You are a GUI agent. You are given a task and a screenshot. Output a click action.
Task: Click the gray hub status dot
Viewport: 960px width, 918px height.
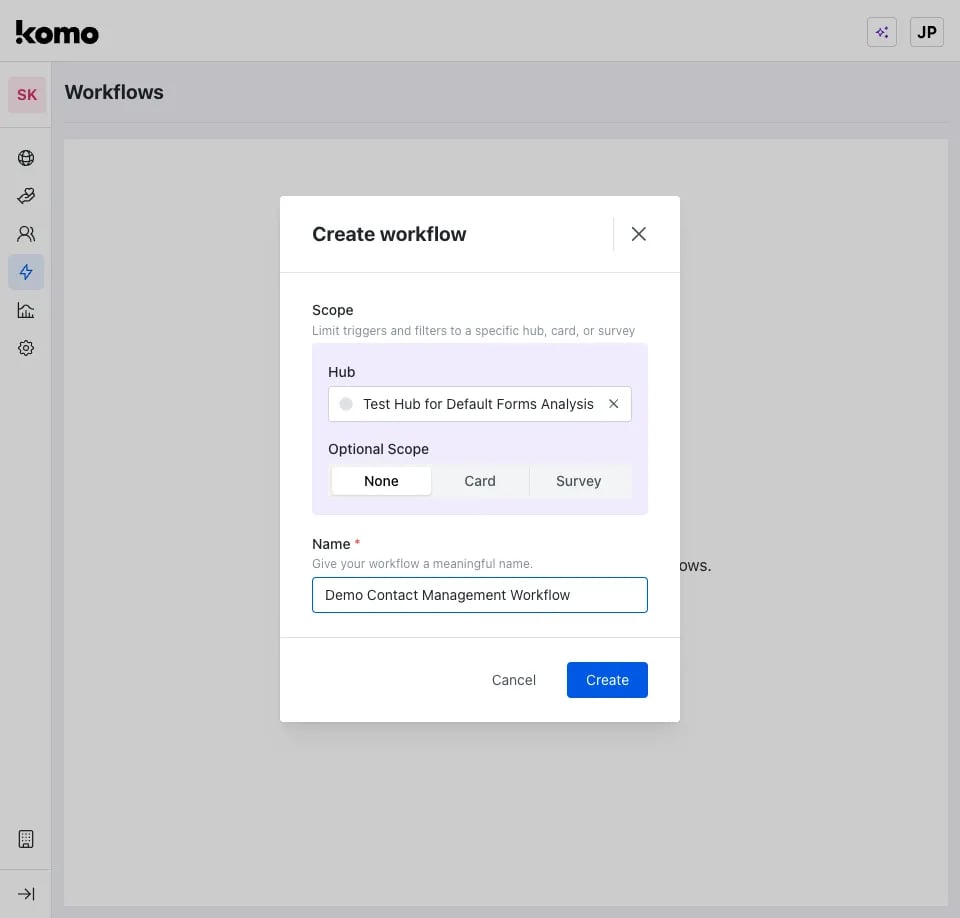(x=346, y=404)
